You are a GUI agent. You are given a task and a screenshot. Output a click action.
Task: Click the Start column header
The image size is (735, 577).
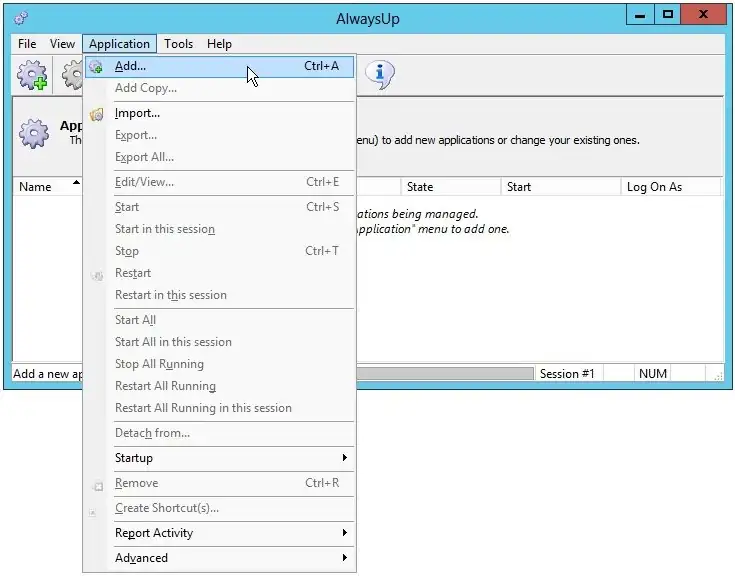pos(519,187)
